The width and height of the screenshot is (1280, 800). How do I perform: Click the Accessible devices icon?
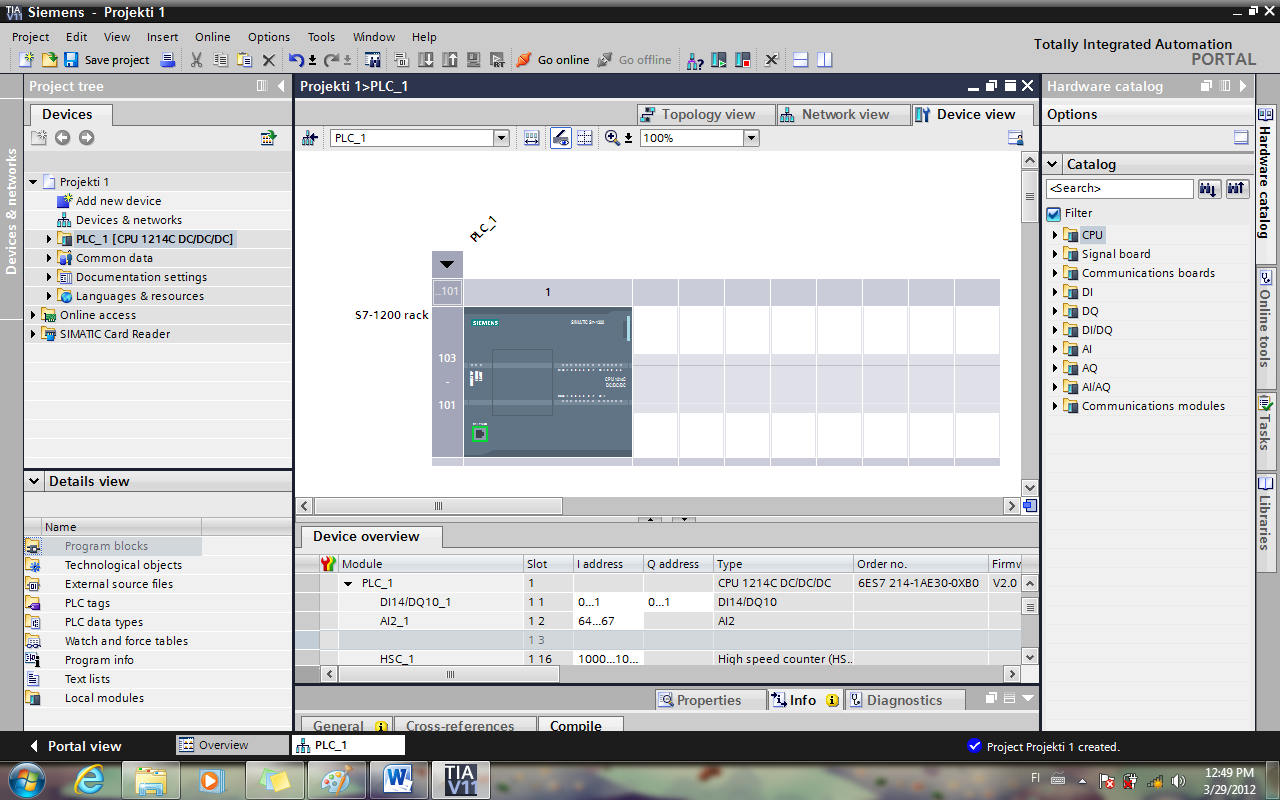pyautogui.click(x=695, y=60)
